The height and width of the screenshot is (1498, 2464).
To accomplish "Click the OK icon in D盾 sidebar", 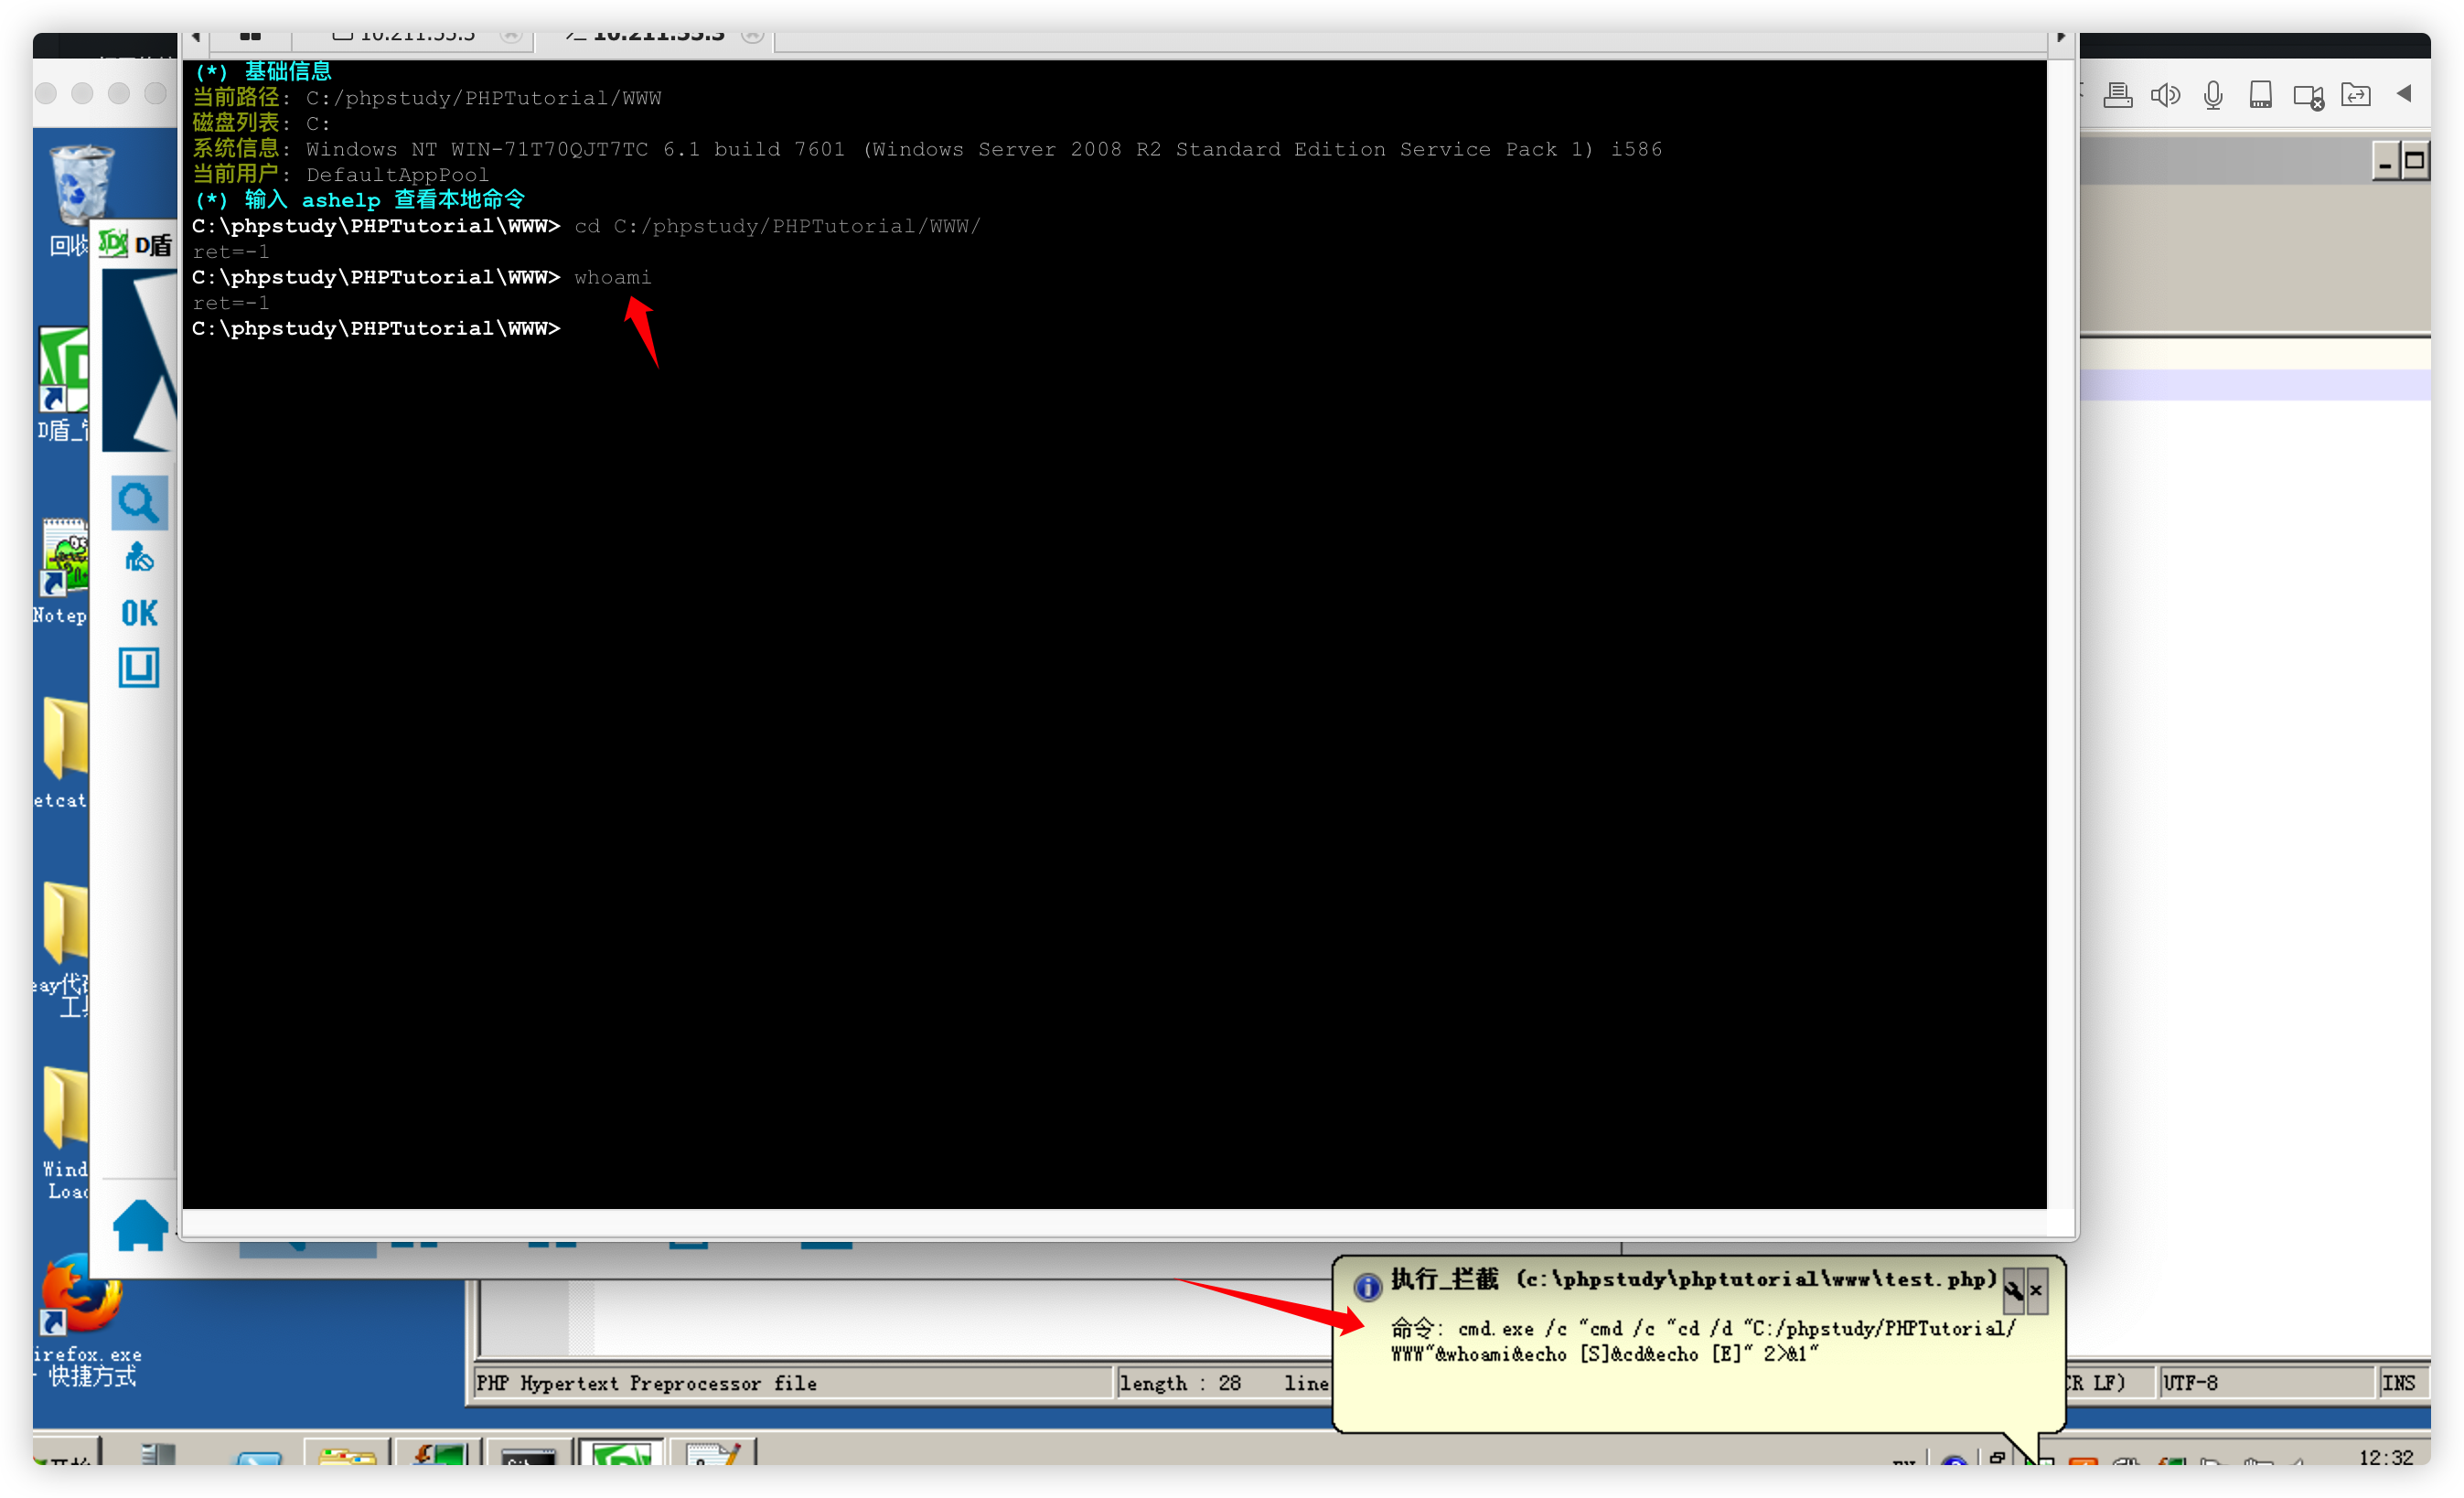I will click(139, 612).
